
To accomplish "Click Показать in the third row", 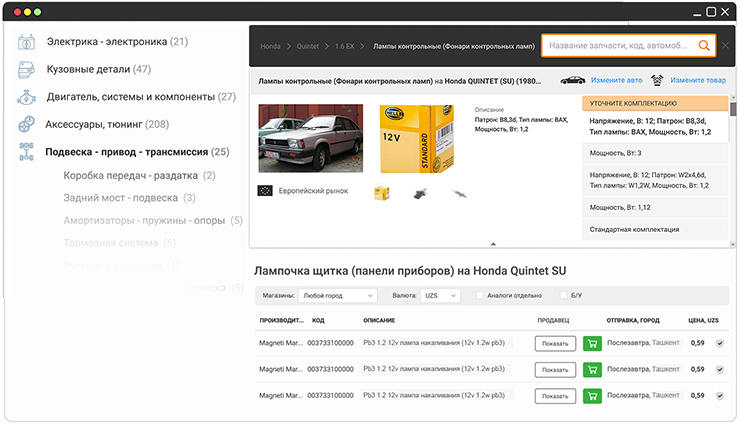I will pos(555,396).
